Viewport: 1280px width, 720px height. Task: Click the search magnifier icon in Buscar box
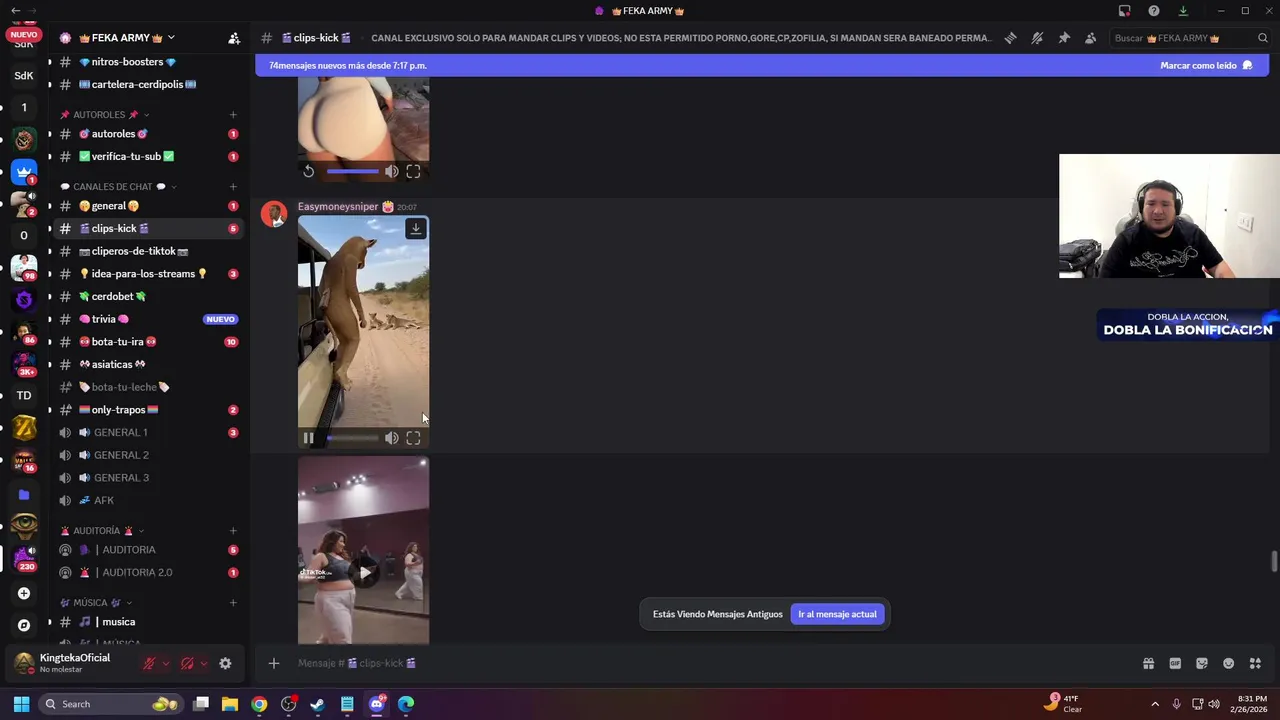pos(1264,38)
